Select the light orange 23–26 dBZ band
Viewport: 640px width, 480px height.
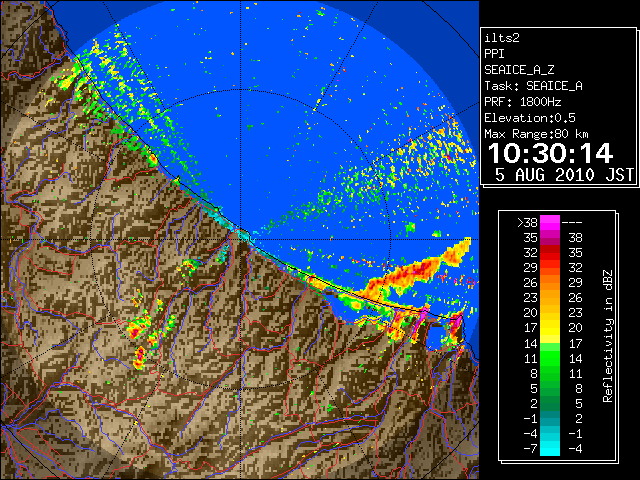point(550,298)
